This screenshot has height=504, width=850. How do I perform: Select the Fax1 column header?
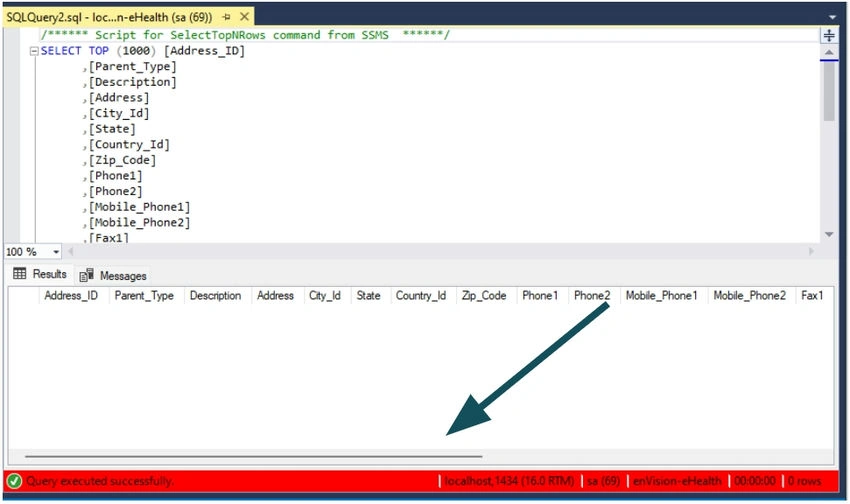813,296
